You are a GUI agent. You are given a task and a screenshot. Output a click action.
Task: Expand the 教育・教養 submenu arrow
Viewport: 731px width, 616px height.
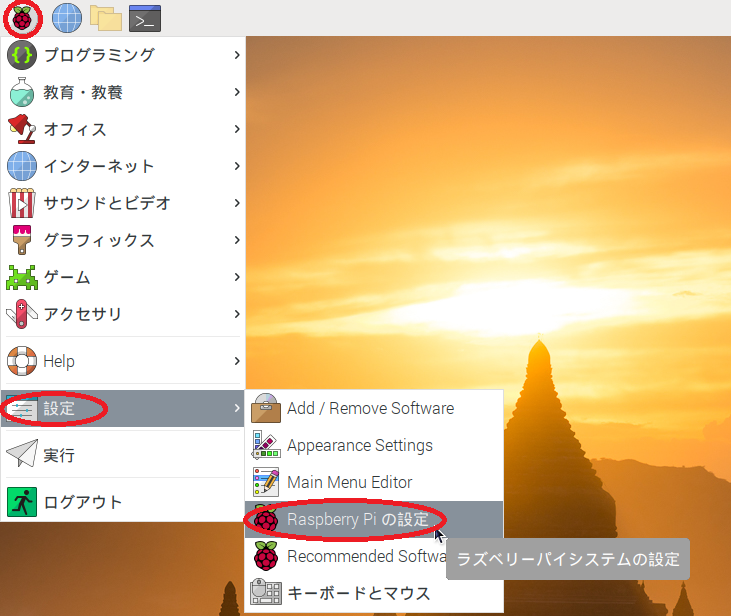pyautogui.click(x=237, y=92)
